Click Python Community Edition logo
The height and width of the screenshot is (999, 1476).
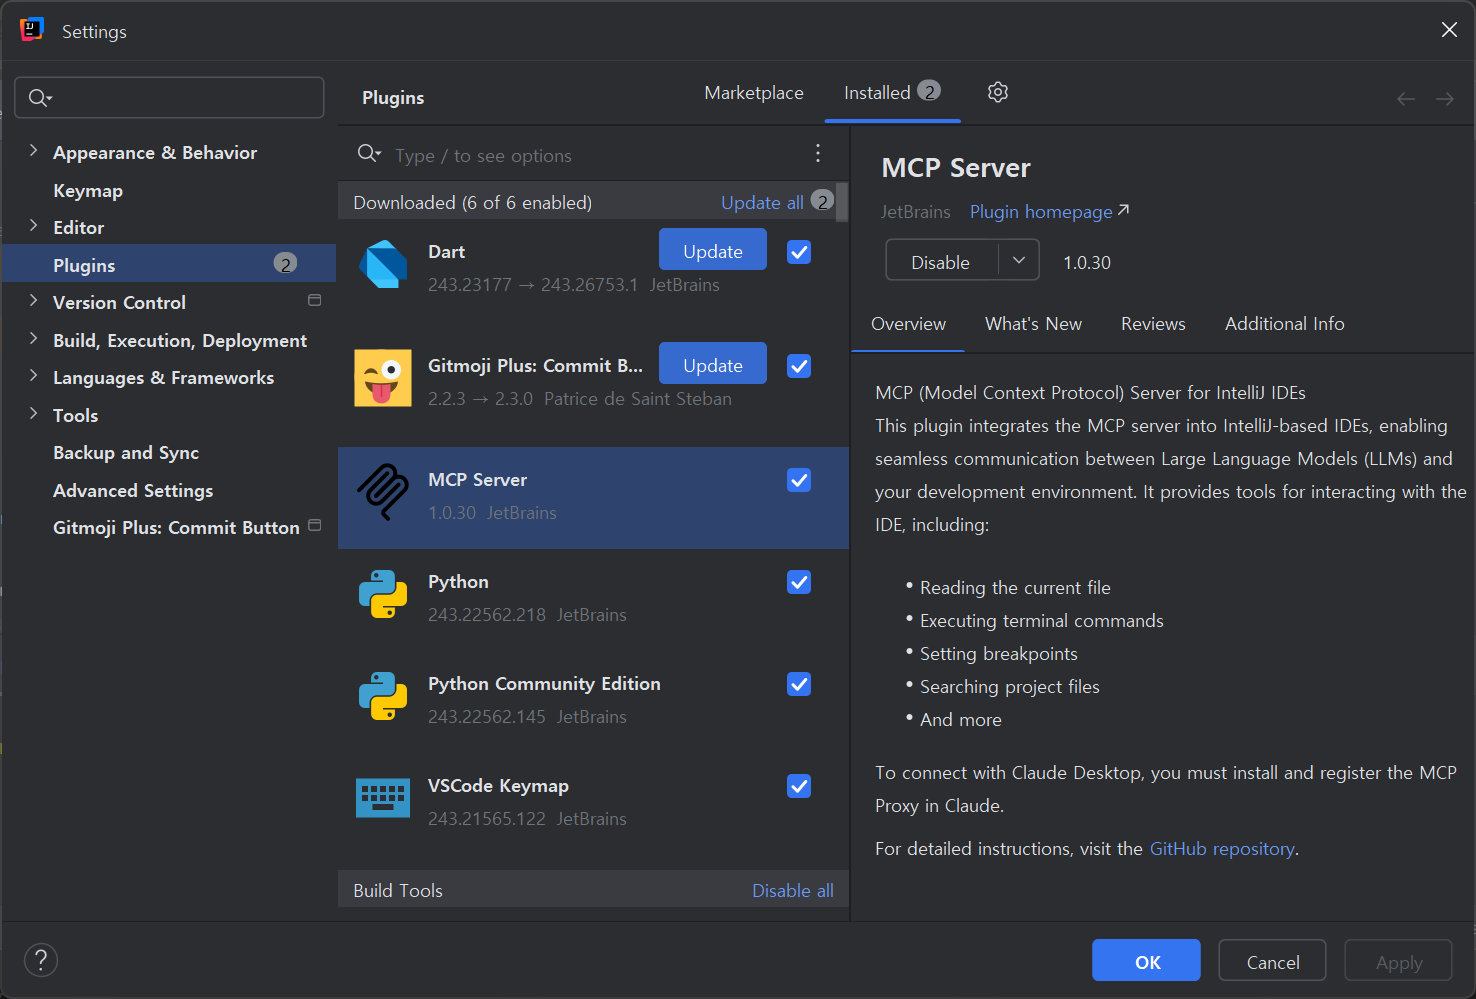point(383,696)
